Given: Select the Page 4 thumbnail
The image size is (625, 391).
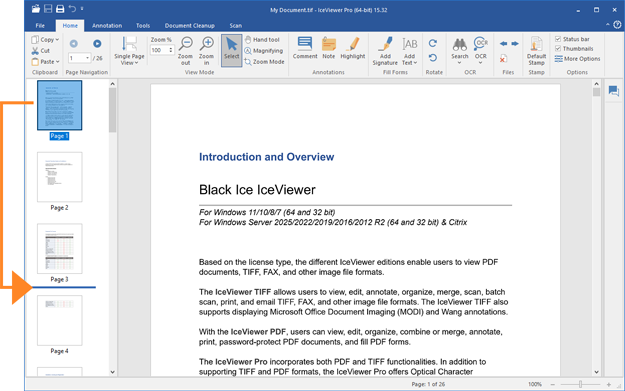Looking at the screenshot, I should point(60,320).
